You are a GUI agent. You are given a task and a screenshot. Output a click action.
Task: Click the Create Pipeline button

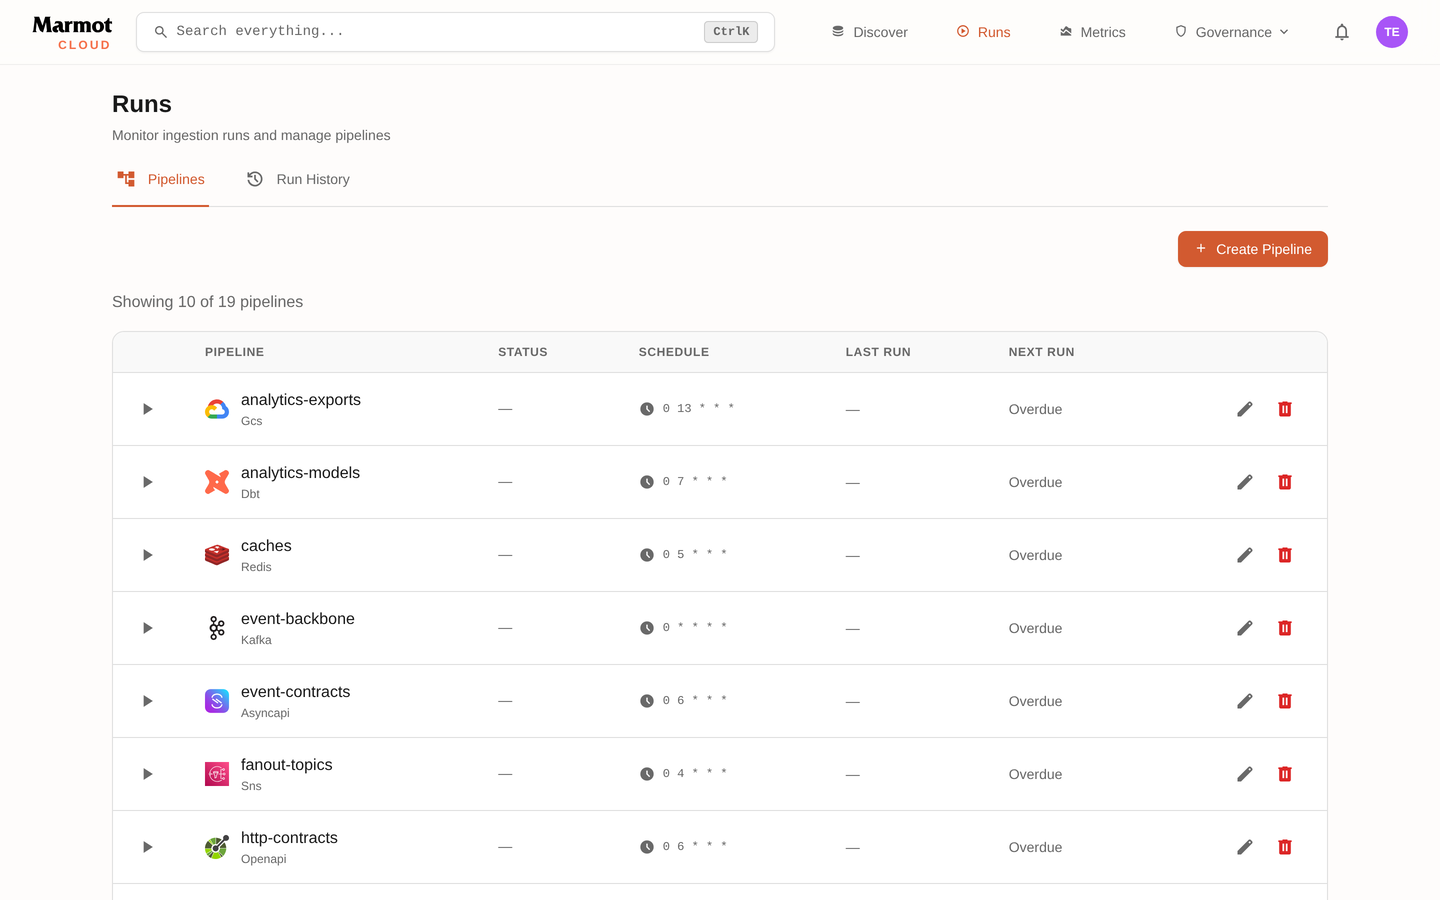[x=1253, y=249]
